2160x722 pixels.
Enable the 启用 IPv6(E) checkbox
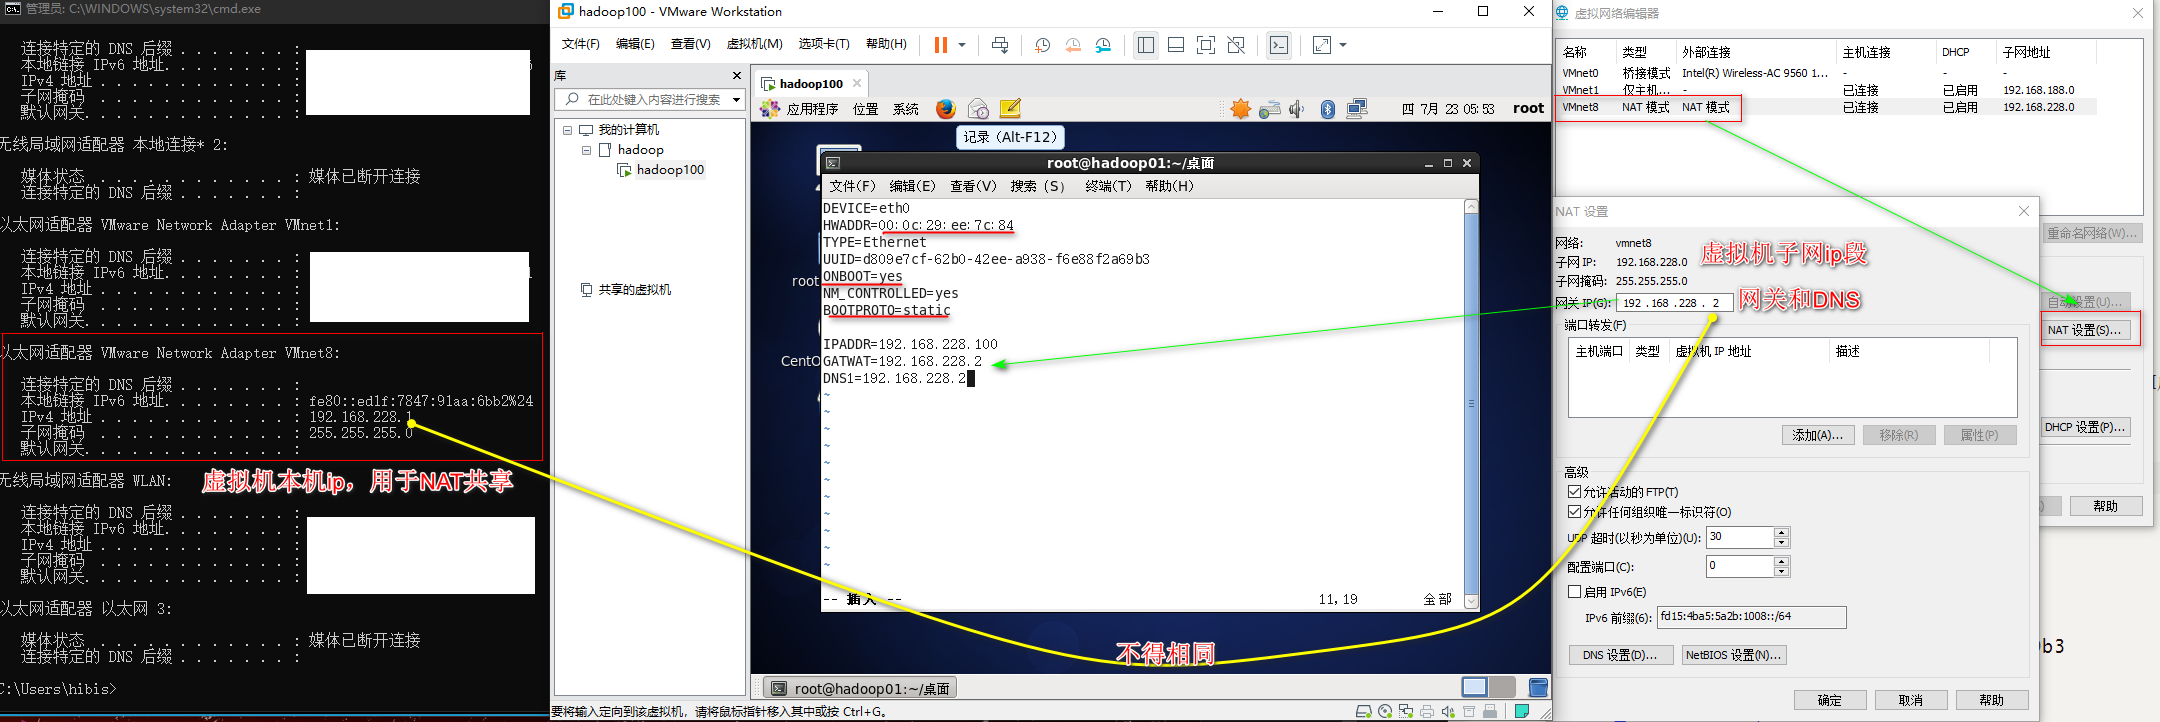(x=1574, y=592)
